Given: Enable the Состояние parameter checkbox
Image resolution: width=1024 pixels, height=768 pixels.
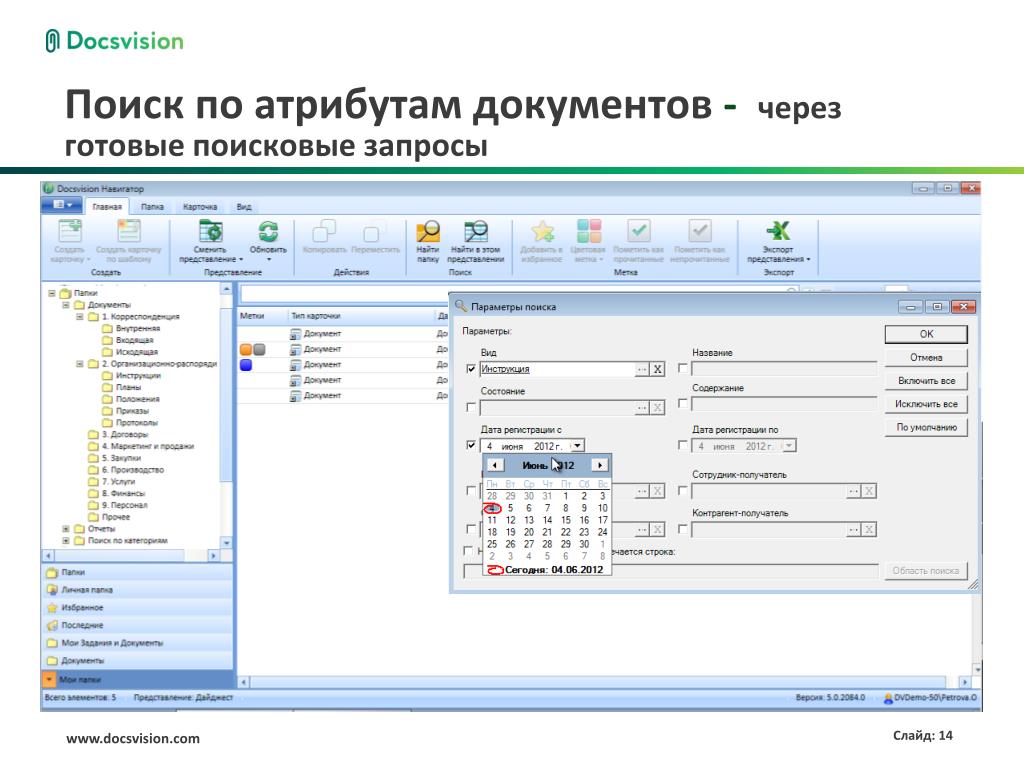Looking at the screenshot, I should tap(471, 407).
